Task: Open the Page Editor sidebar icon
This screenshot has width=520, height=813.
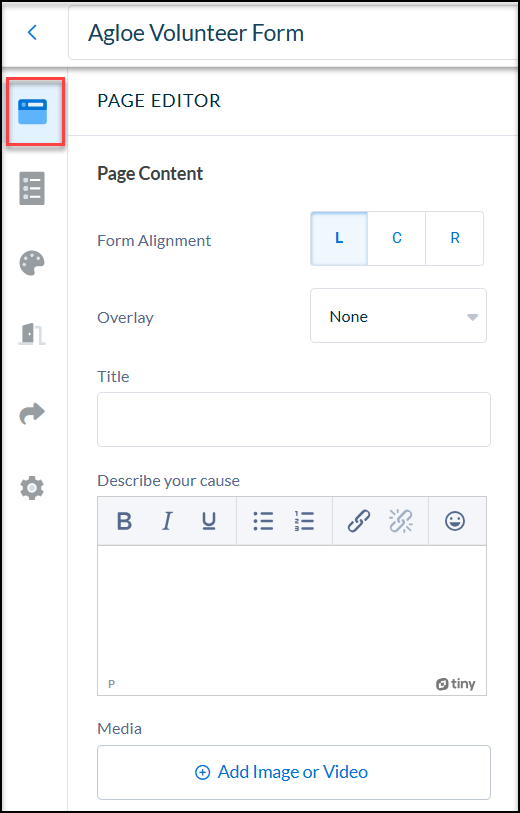Action: [x=33, y=111]
